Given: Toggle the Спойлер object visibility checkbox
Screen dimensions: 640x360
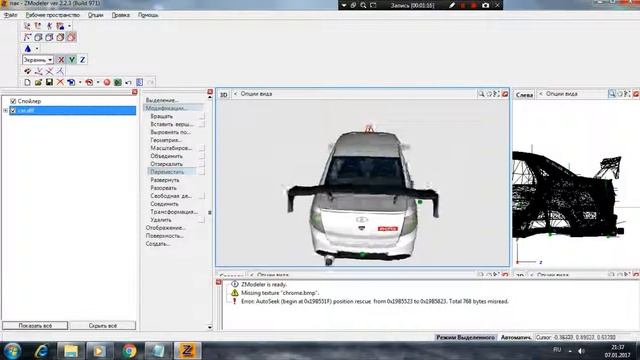Looking at the screenshot, I should [x=13, y=101].
